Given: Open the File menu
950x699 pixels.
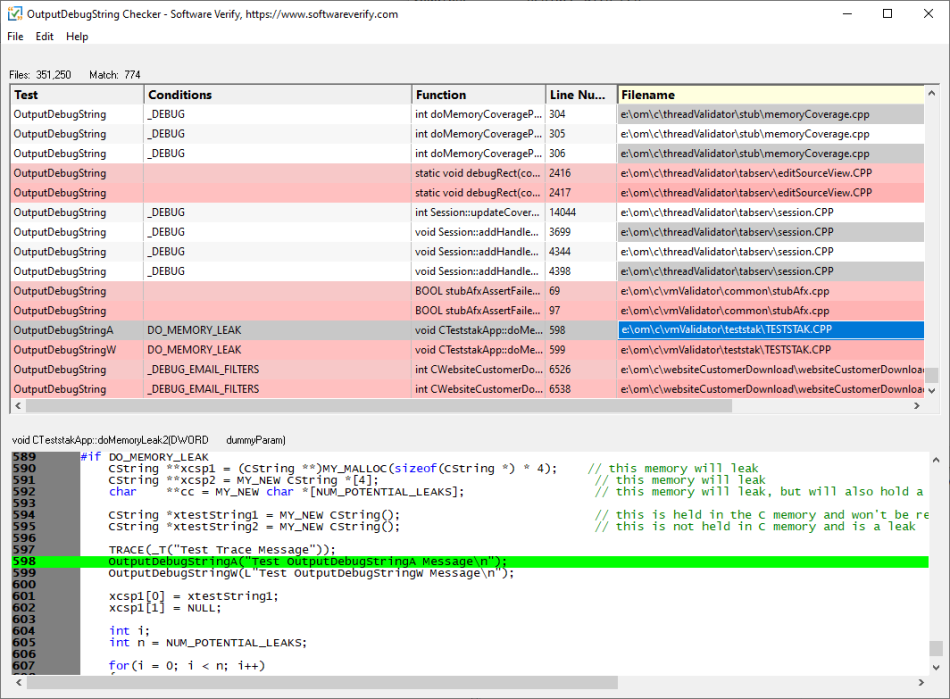Looking at the screenshot, I should 15,37.
